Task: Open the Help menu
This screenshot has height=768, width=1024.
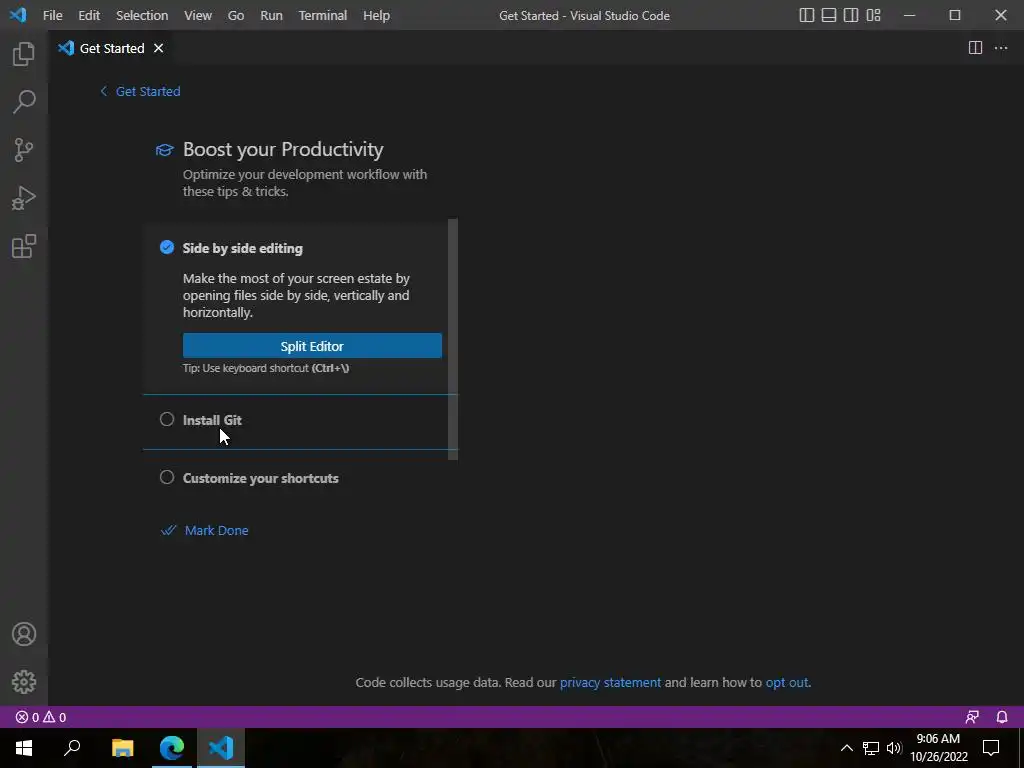Action: [376, 15]
